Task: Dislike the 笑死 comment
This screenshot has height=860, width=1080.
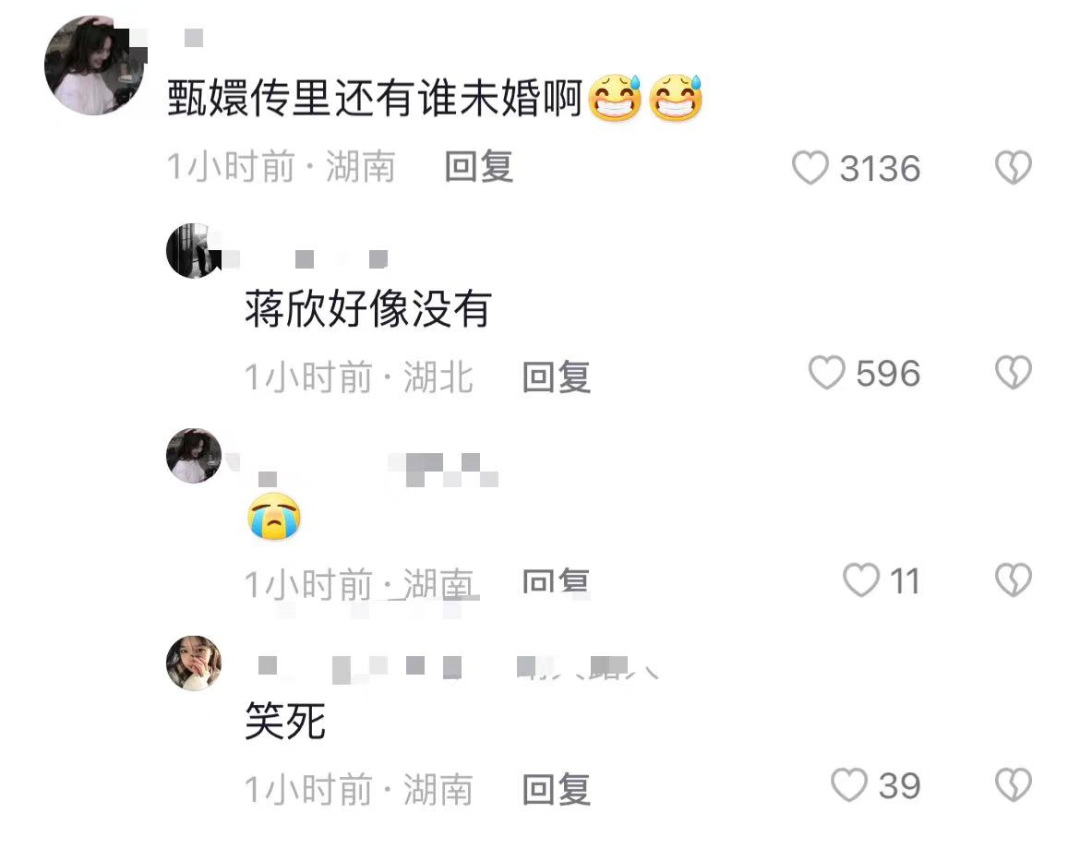Action: [x=1013, y=785]
